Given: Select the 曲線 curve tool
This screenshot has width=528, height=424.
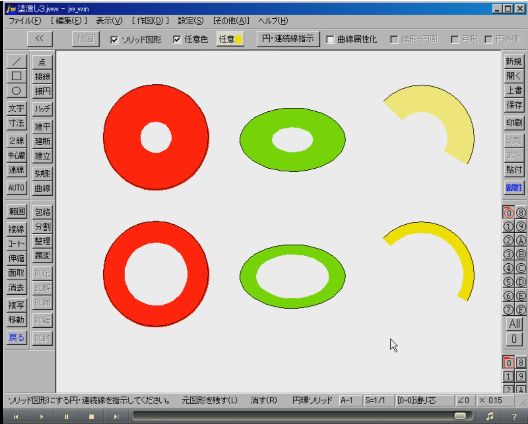Looking at the screenshot, I should (42, 188).
